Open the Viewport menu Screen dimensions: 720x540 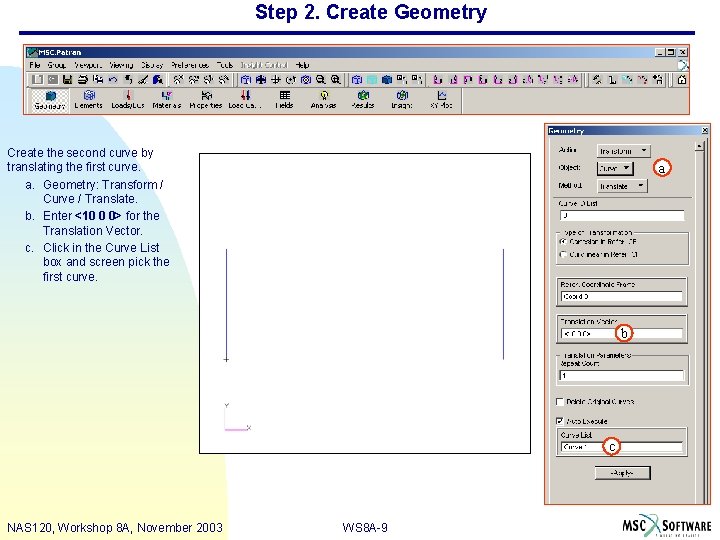[x=88, y=65]
